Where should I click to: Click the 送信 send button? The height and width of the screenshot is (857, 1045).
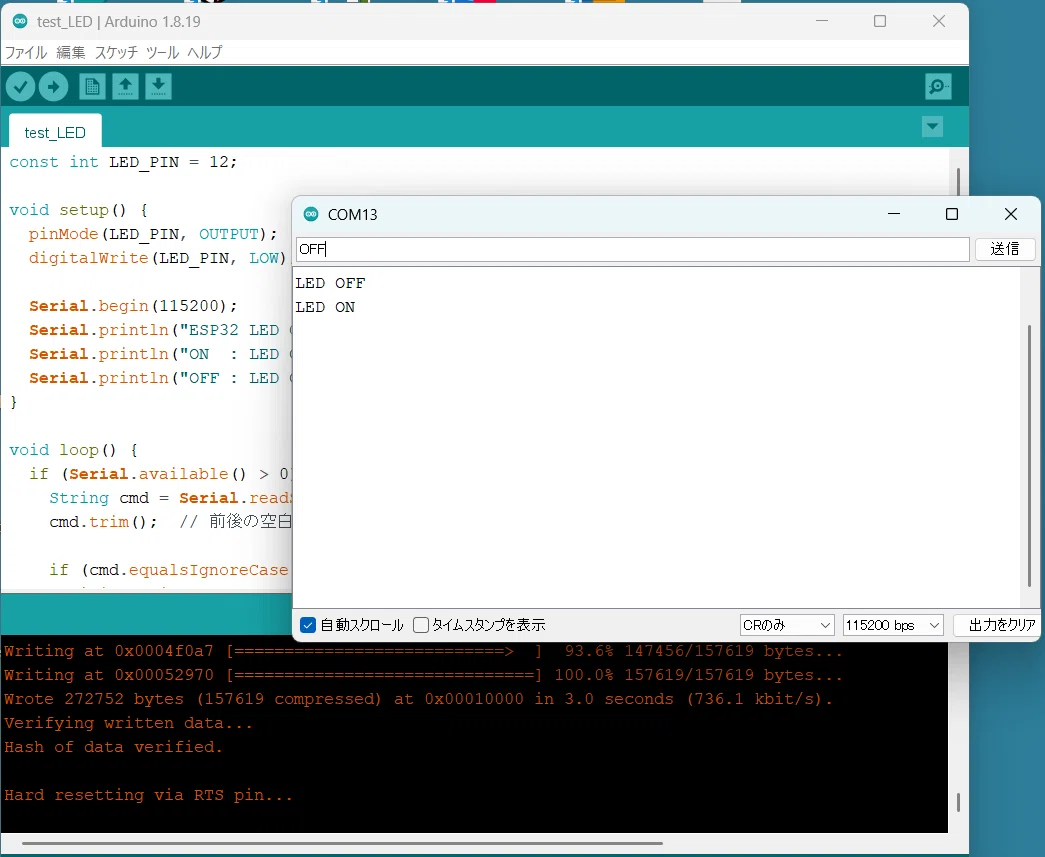[x=1005, y=249]
